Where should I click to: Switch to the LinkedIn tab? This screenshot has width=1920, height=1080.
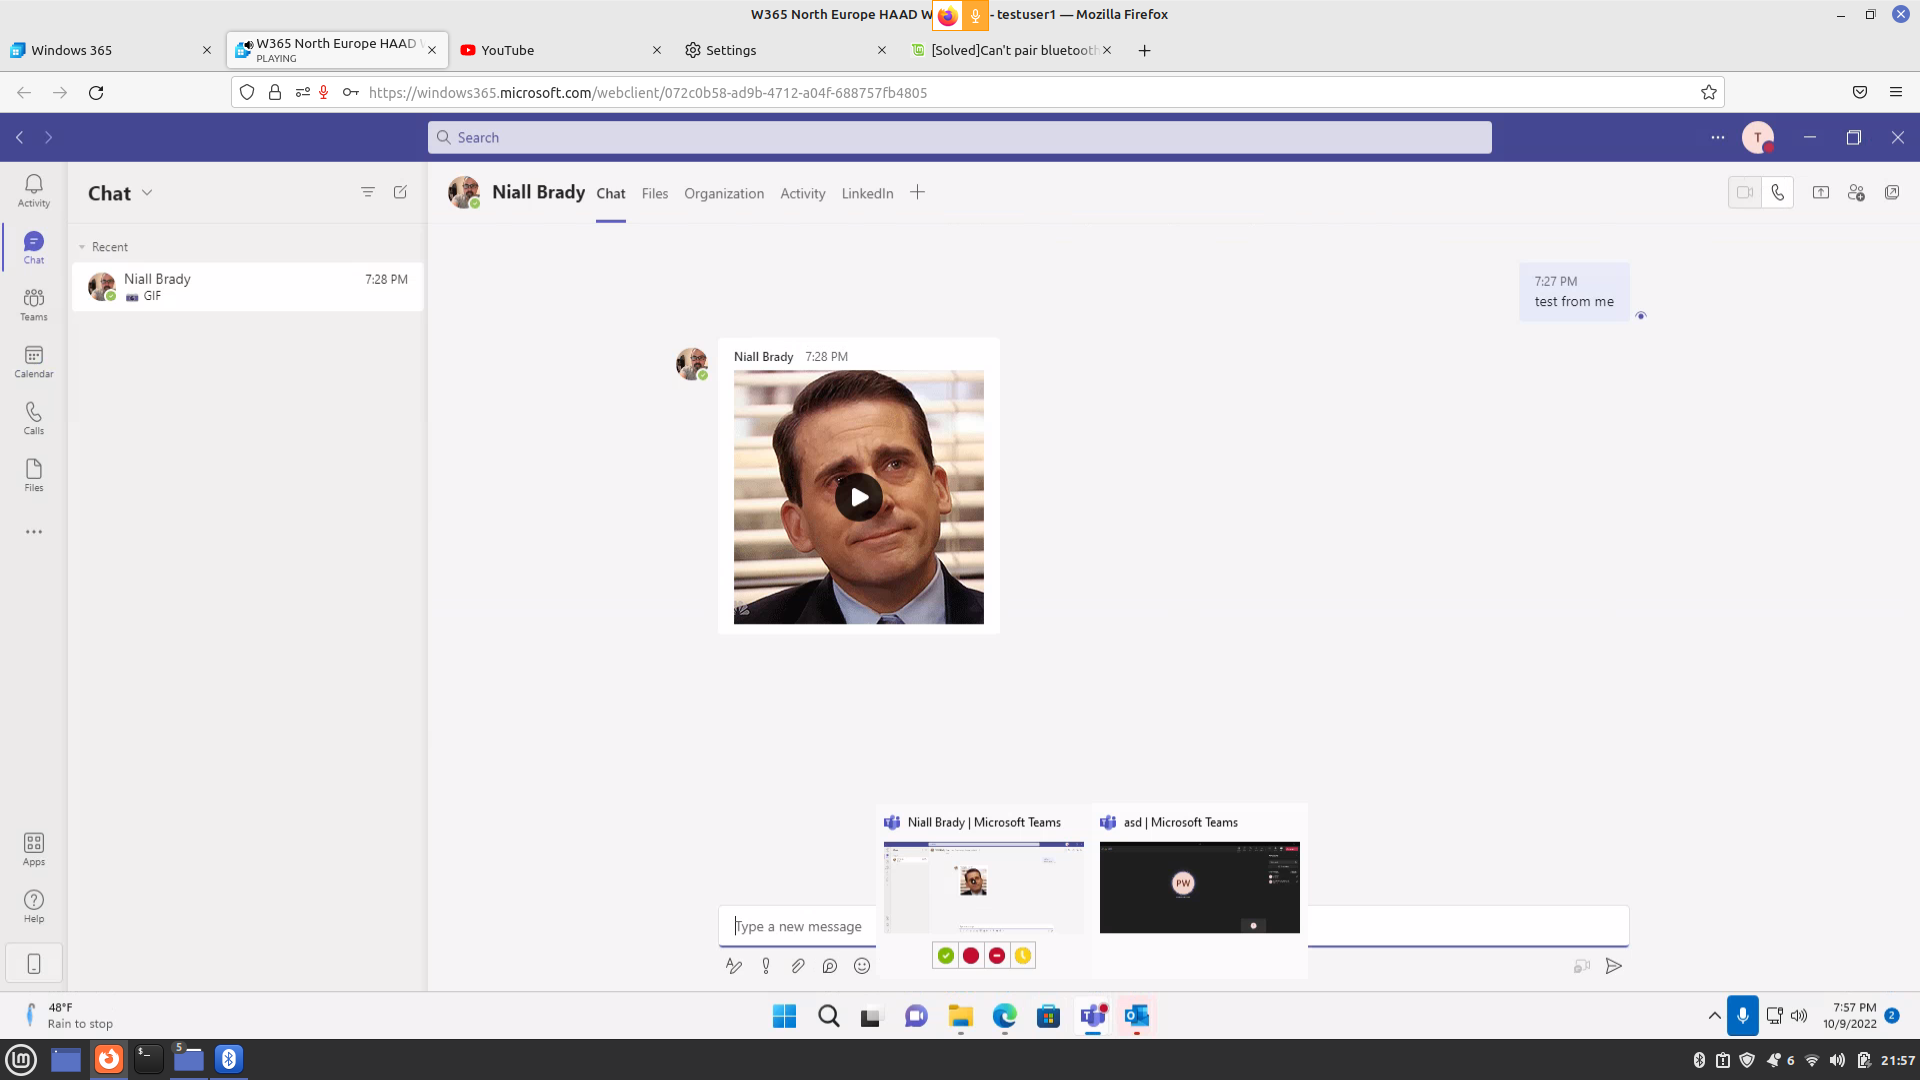coord(867,193)
